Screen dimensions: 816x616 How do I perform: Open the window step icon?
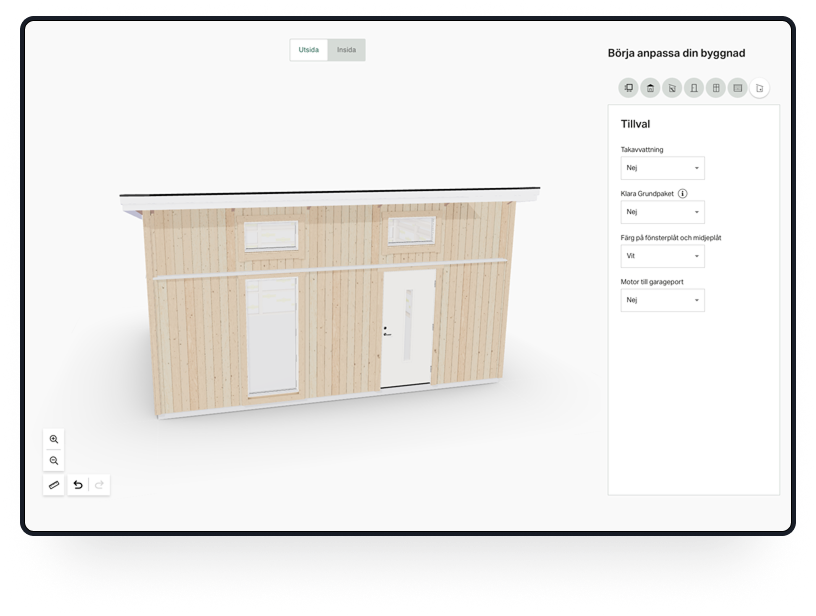[x=716, y=88]
